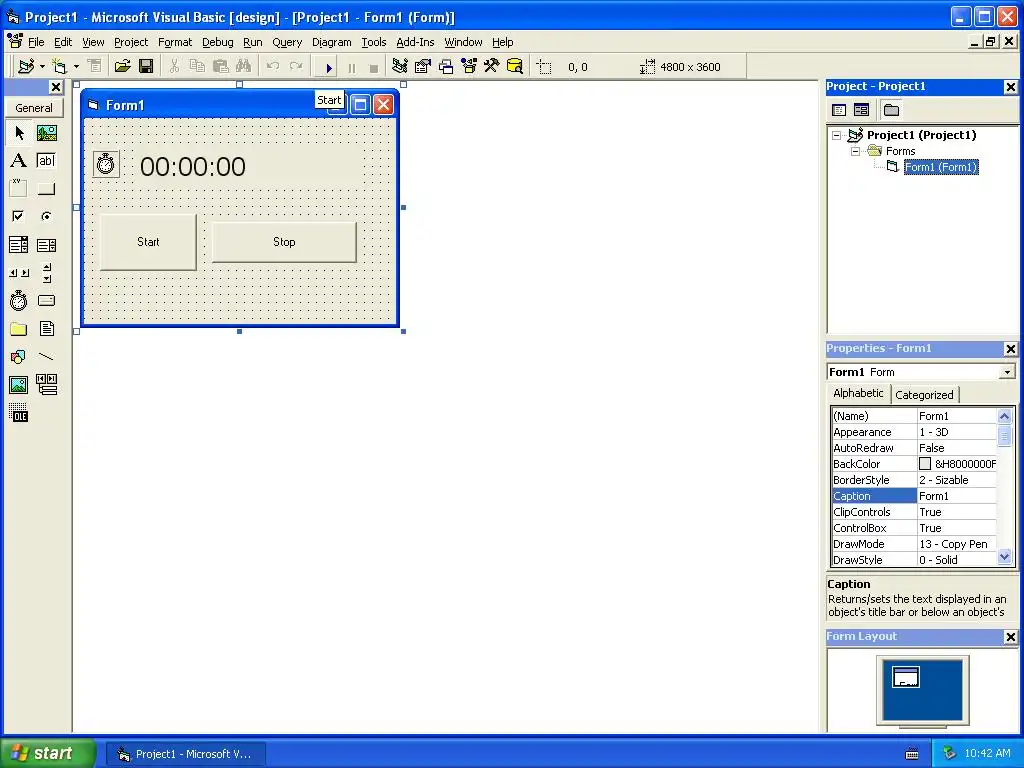Click Save Project floppy disk icon
This screenshot has height=768, width=1024.
coord(146,66)
